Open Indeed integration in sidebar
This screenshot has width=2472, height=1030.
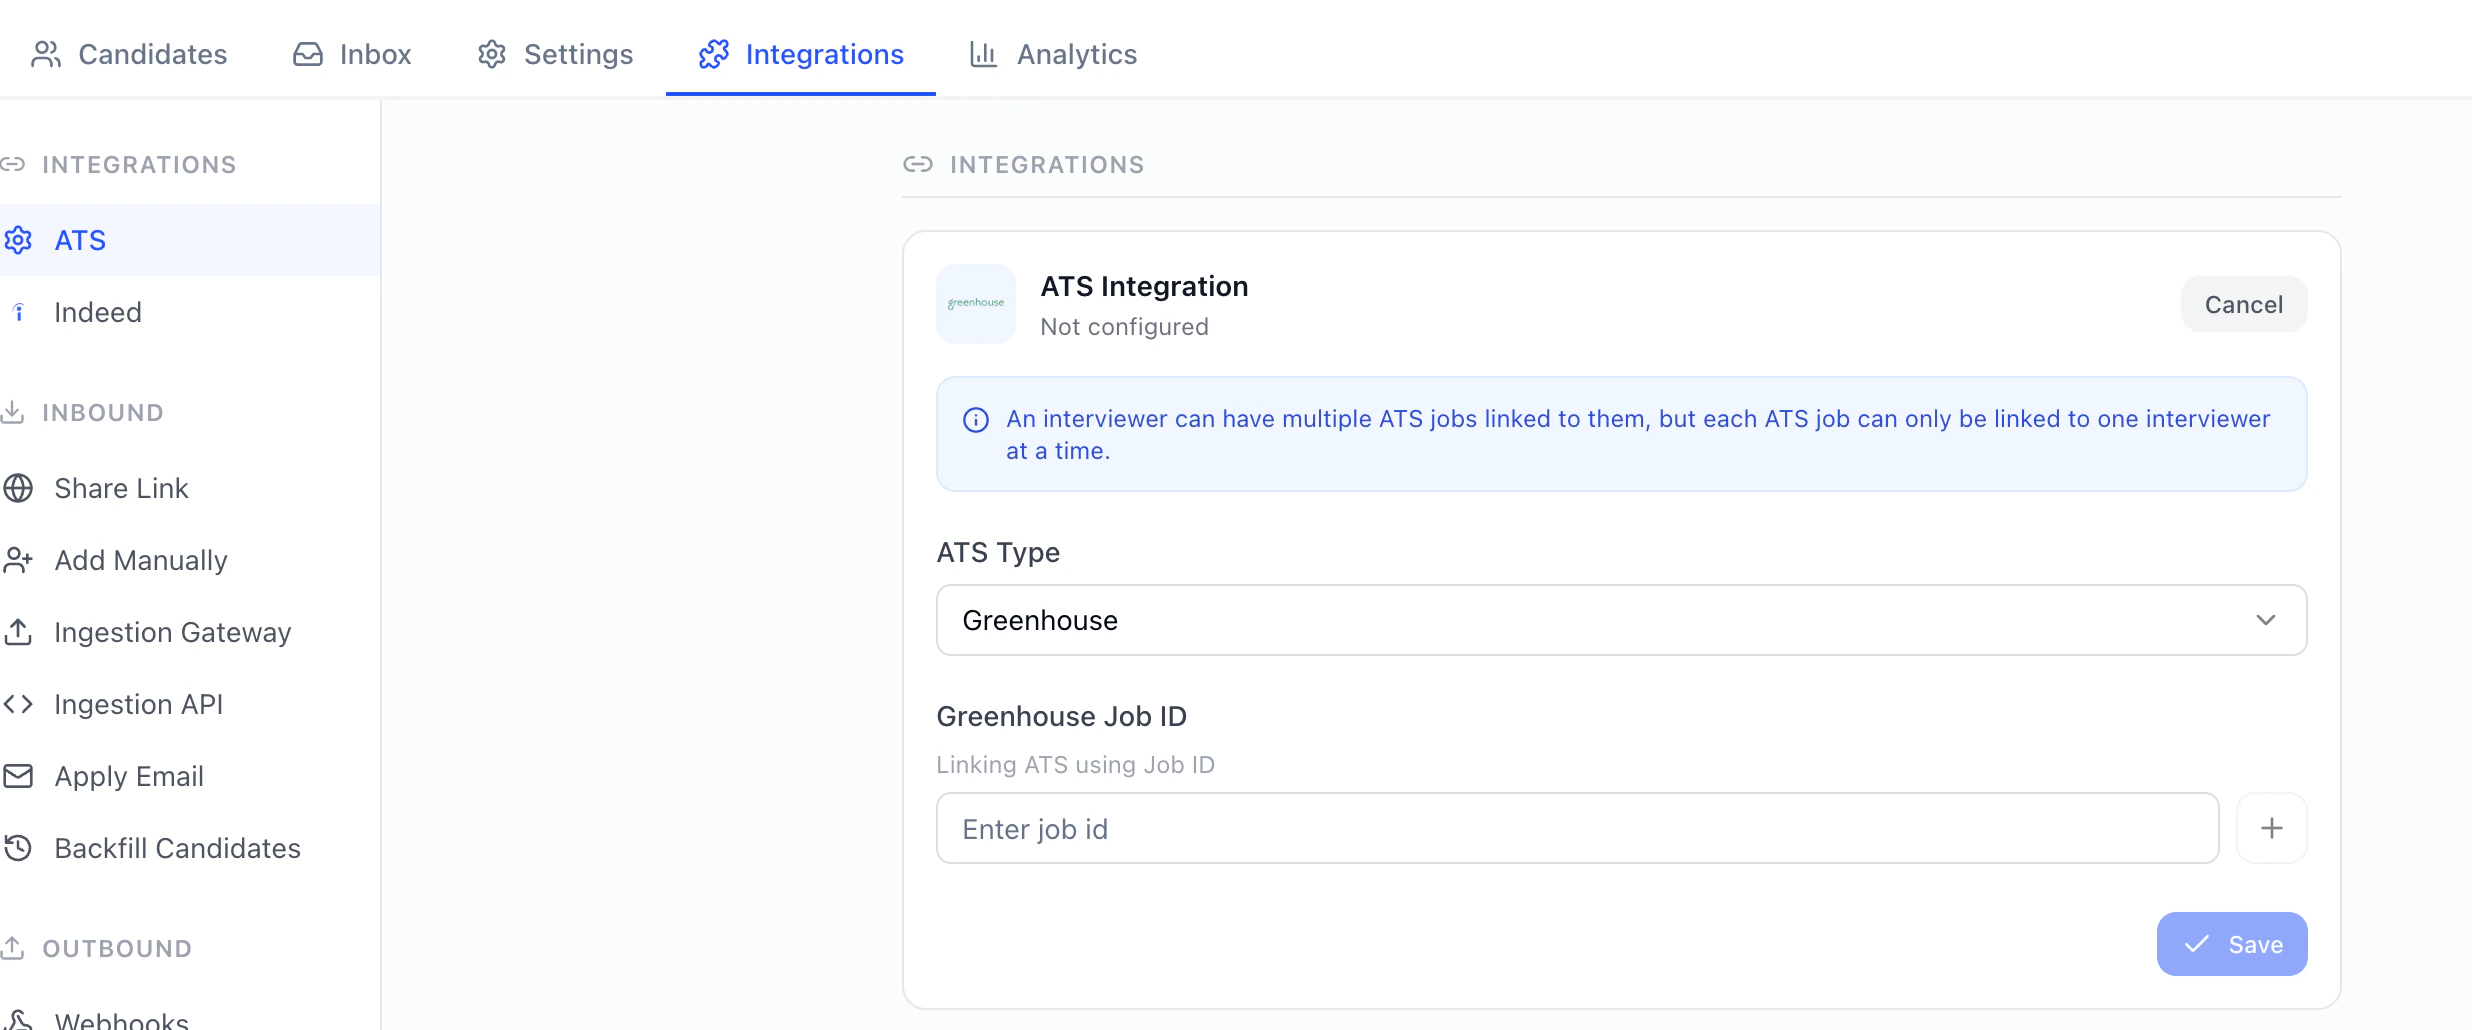tap(190, 312)
